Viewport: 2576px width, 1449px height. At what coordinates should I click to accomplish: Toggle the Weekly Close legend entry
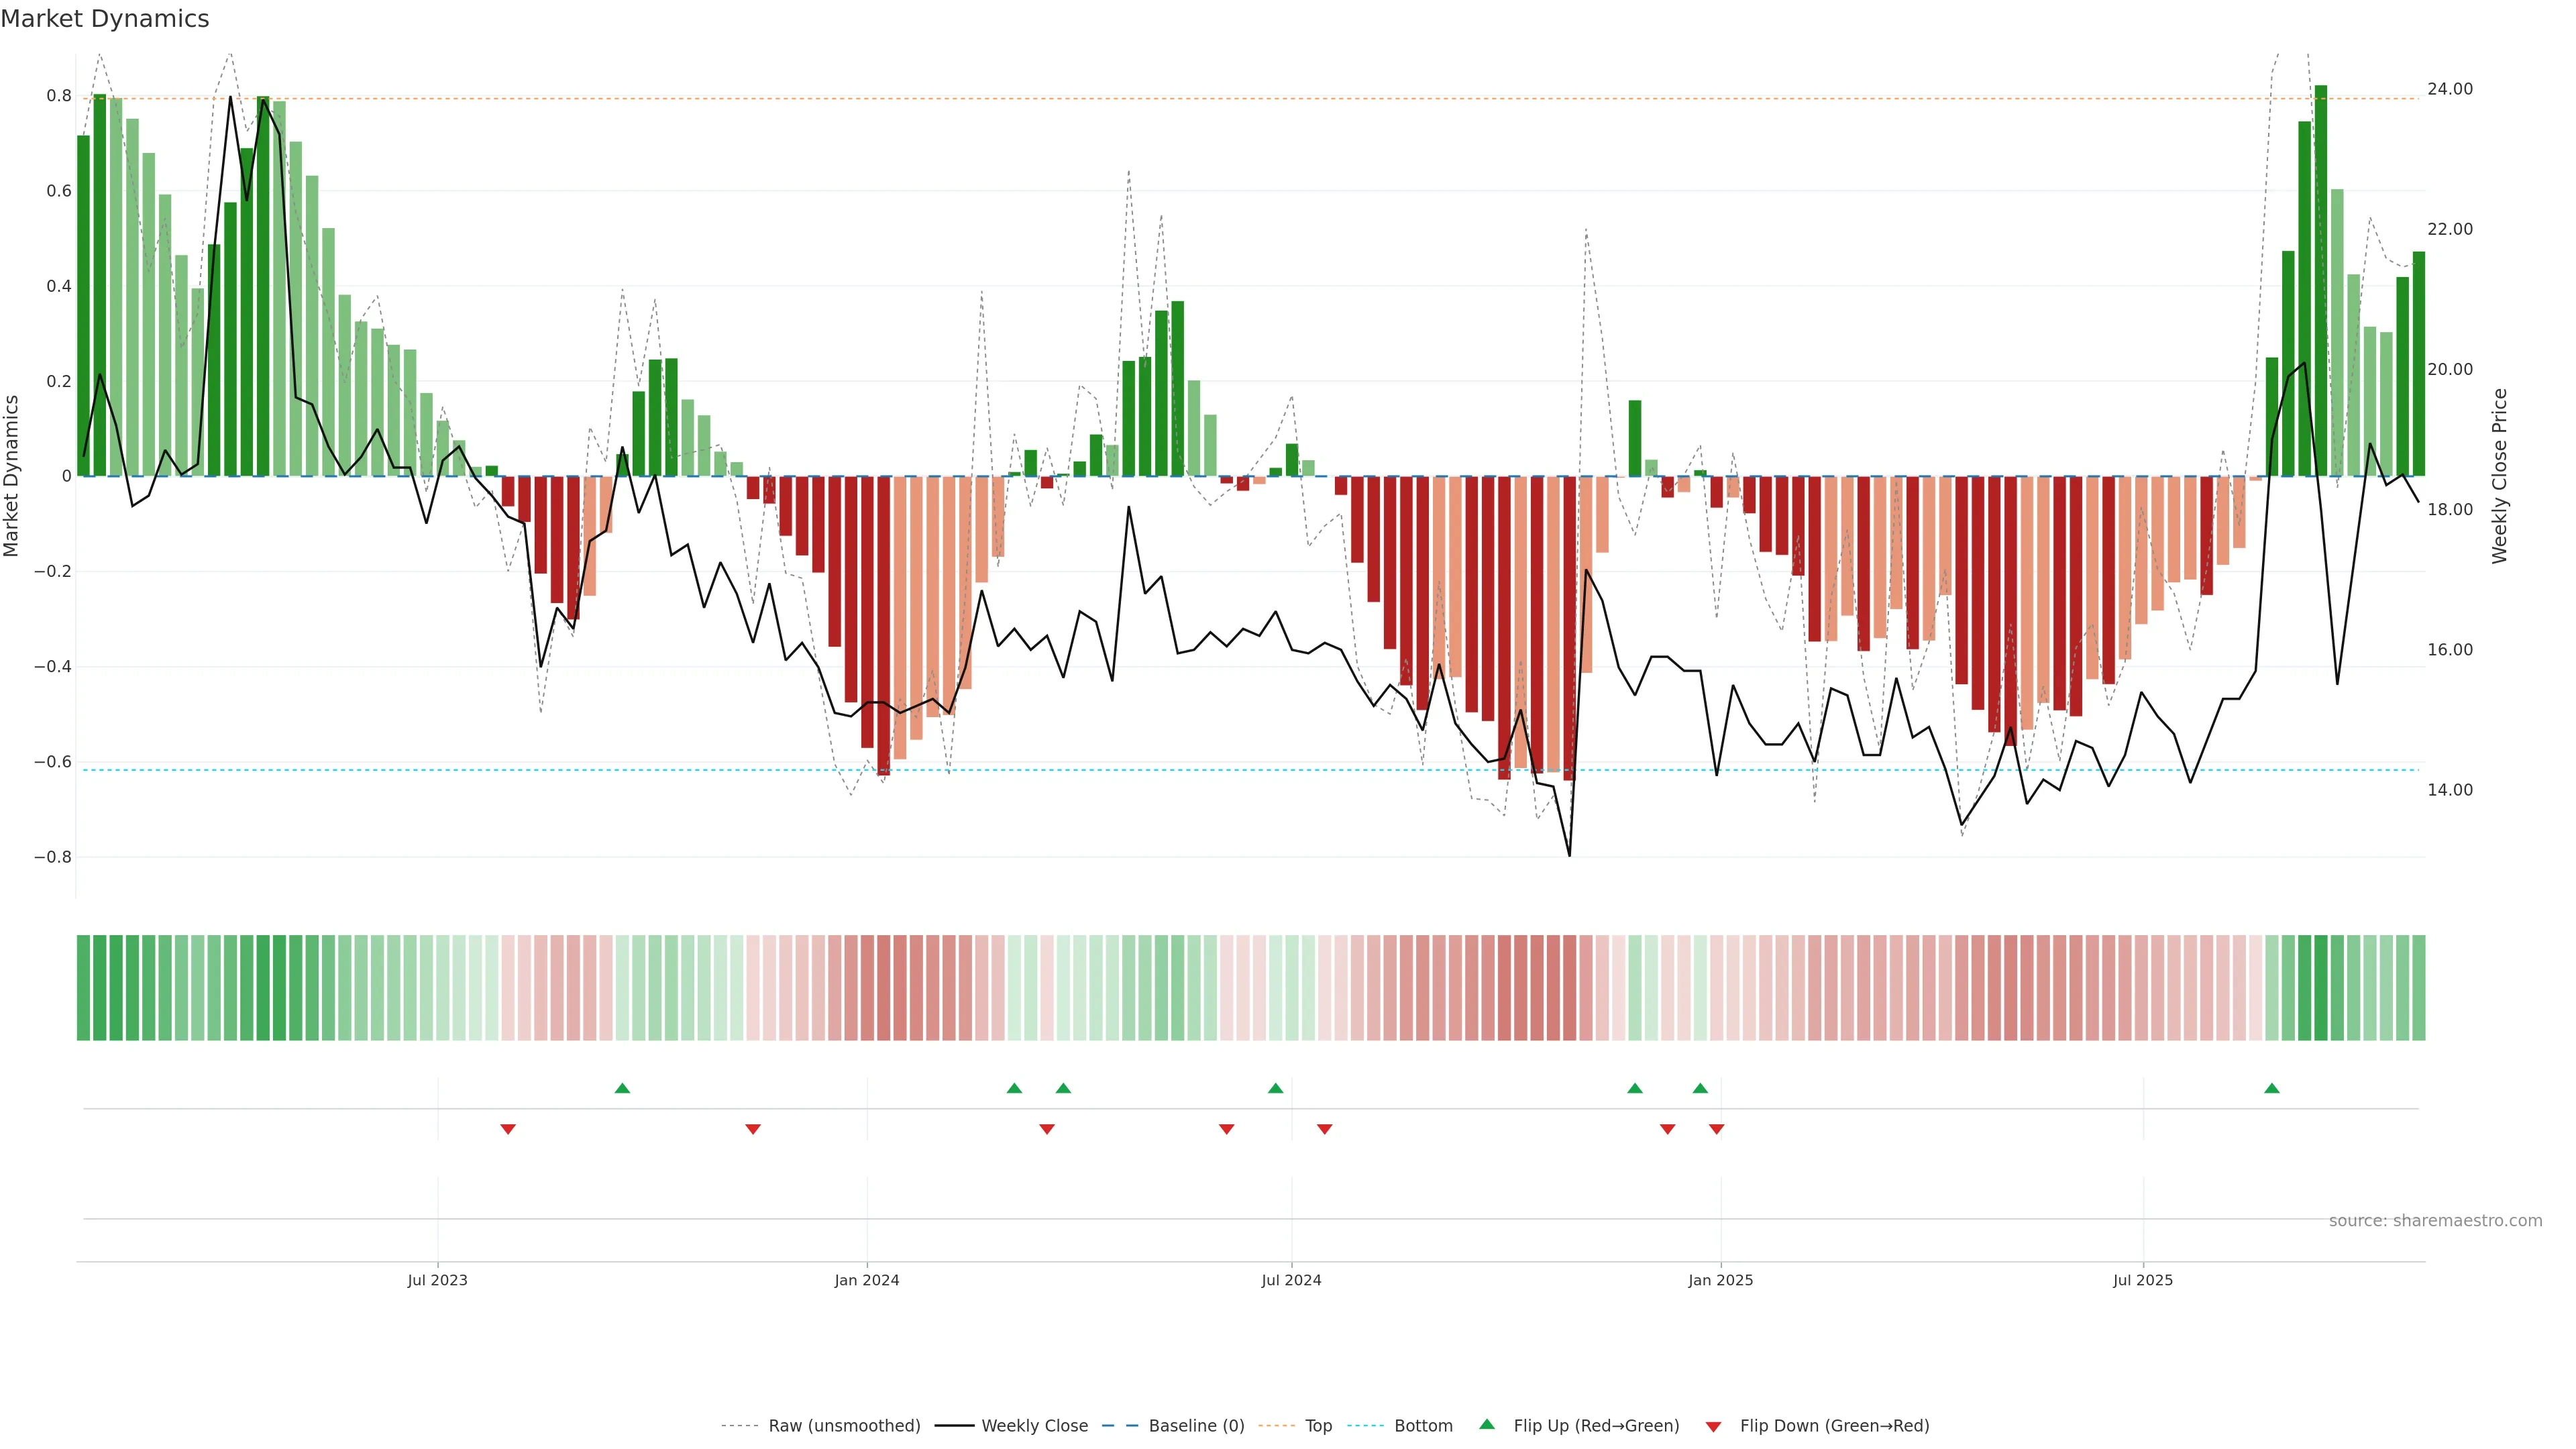(x=1034, y=1426)
